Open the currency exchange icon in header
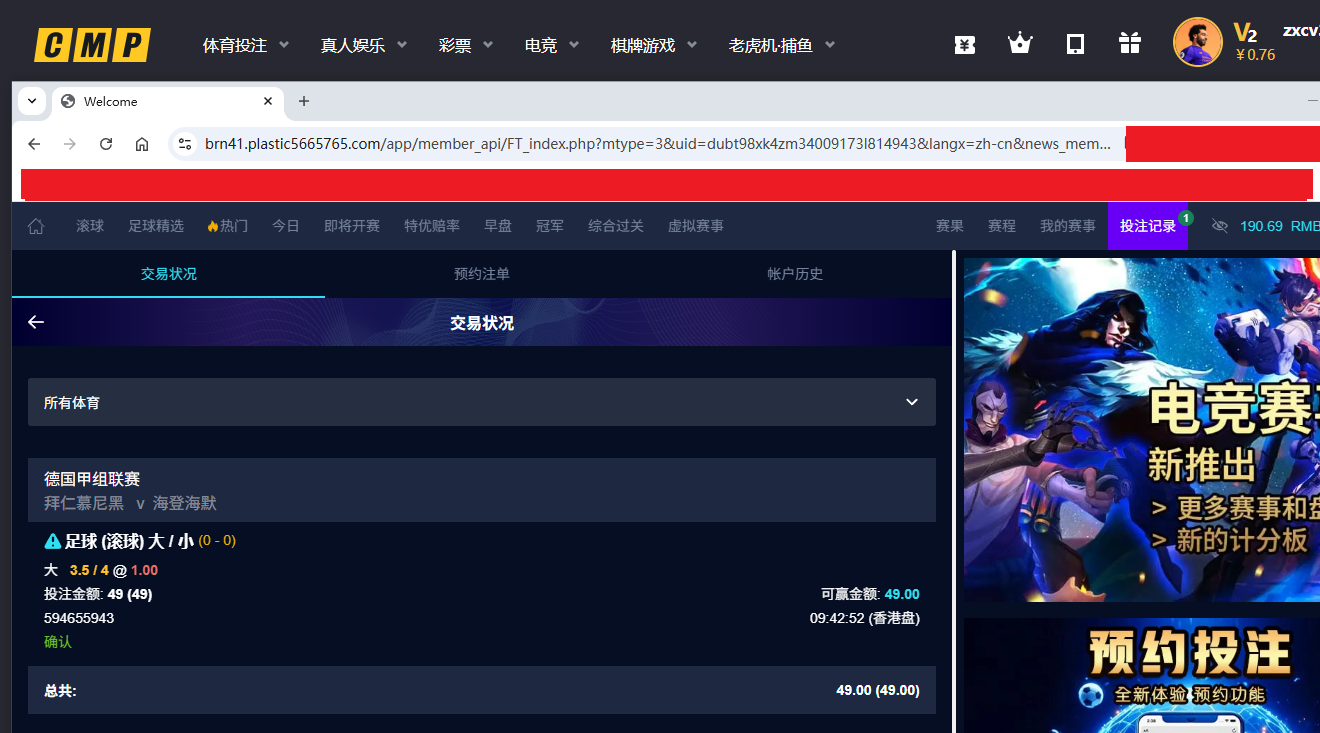This screenshot has height=733, width=1320. coord(965,44)
